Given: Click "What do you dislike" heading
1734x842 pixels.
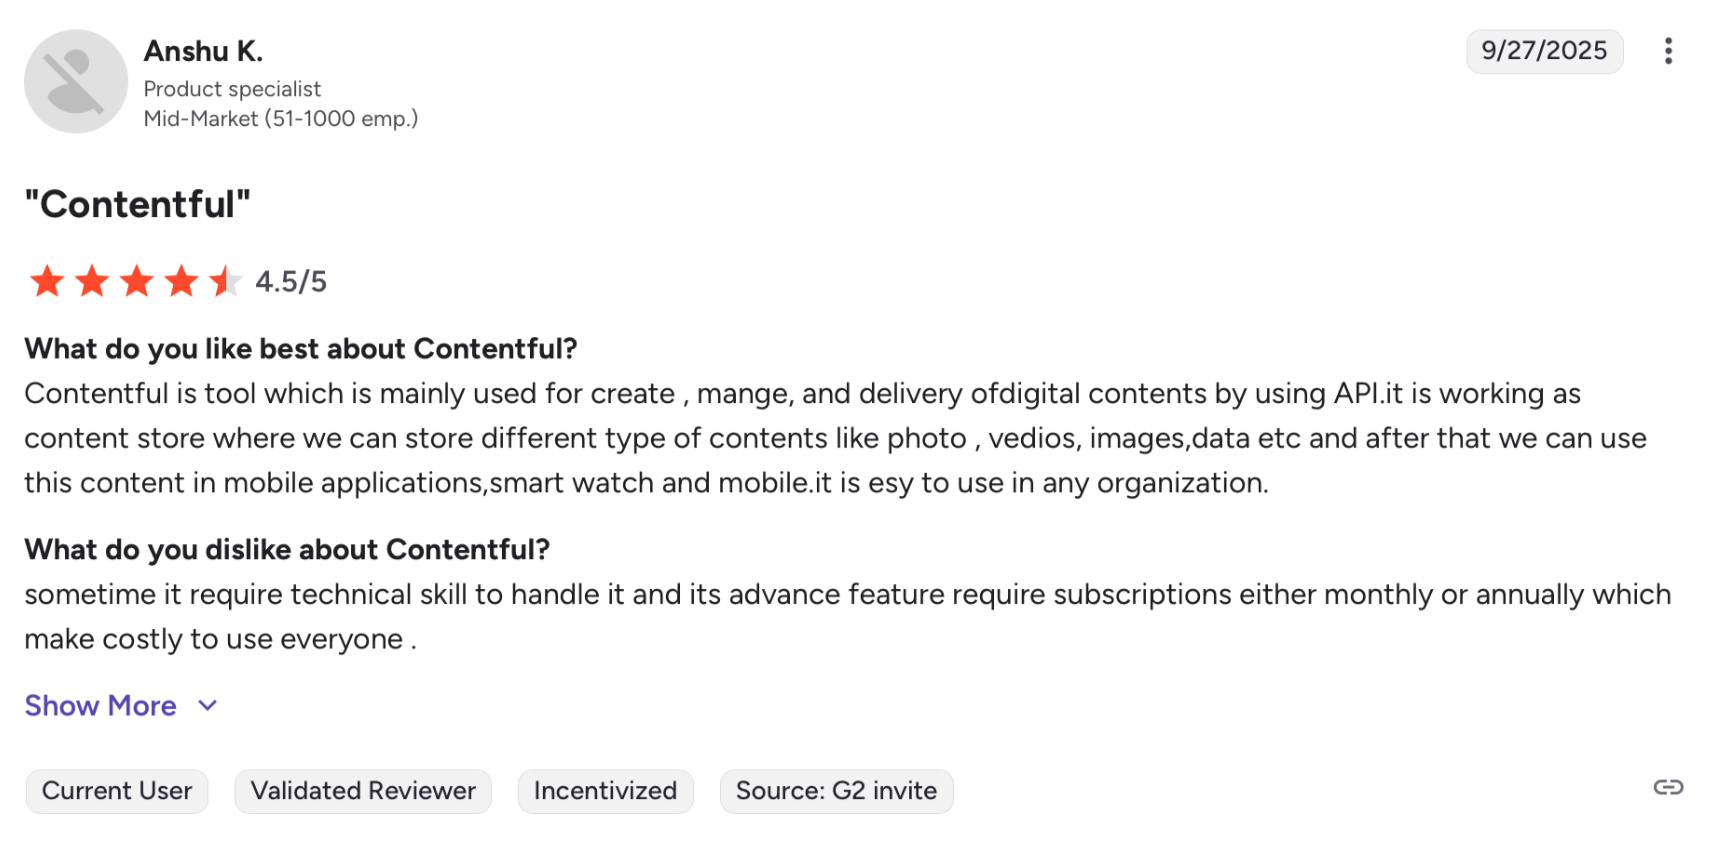Looking at the screenshot, I should click(x=287, y=550).
